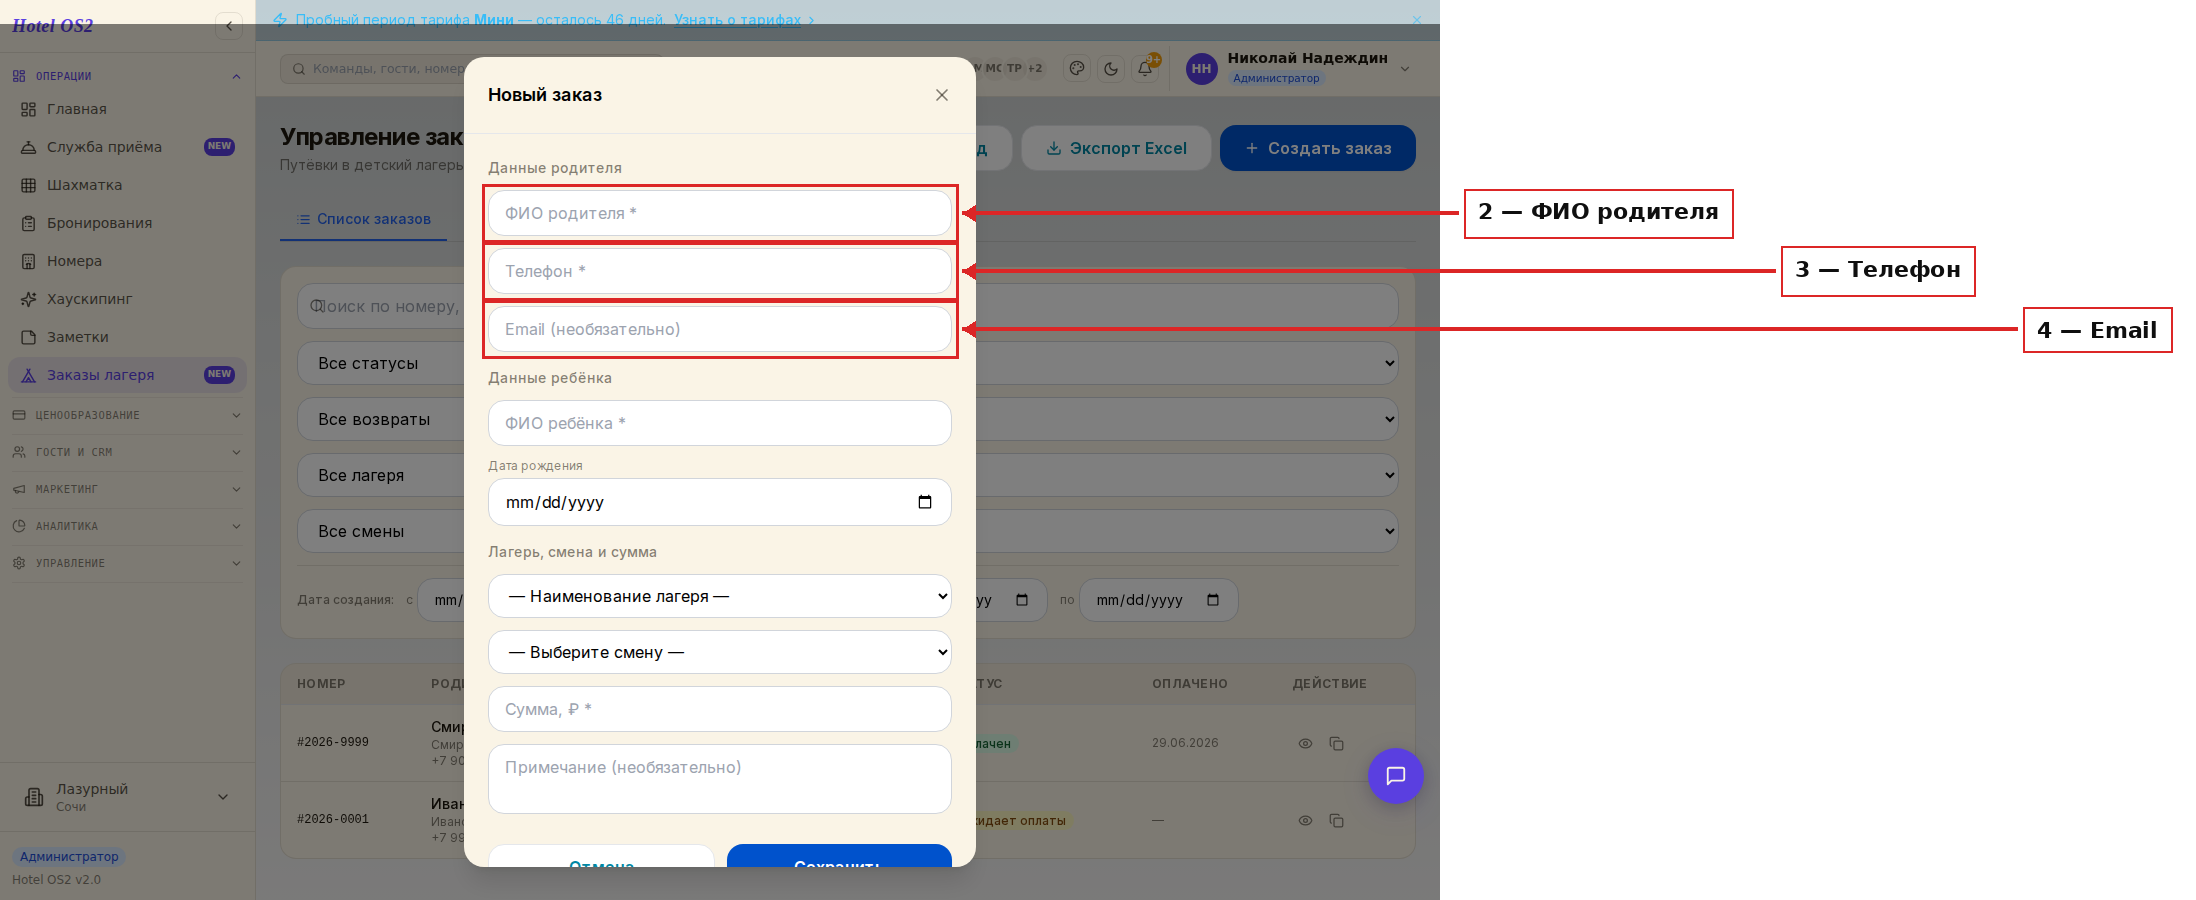Image resolution: width=2196 pixels, height=900 pixels.
Task: Open the theme palette icon
Action: click(1077, 68)
